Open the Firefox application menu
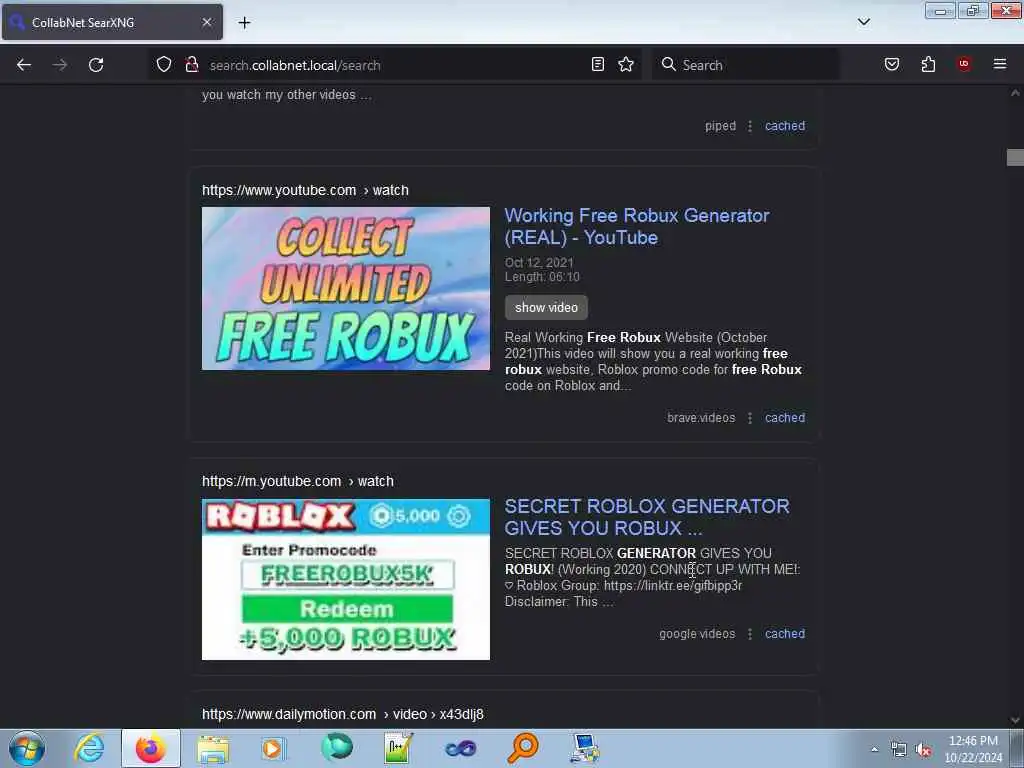 point(1000,64)
